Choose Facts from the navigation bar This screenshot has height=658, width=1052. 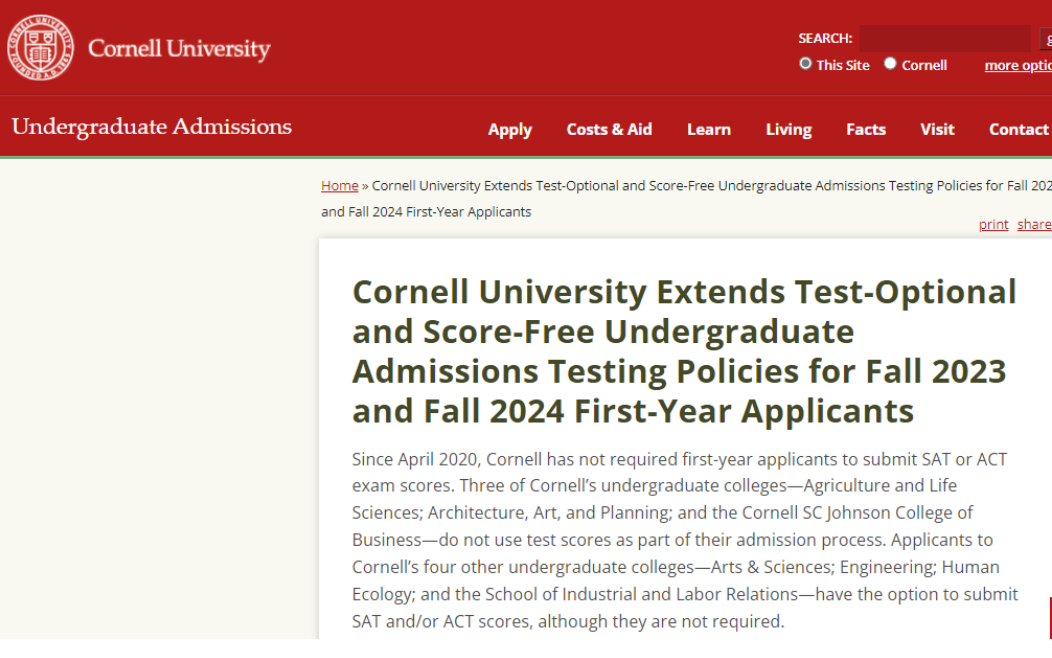coord(866,130)
